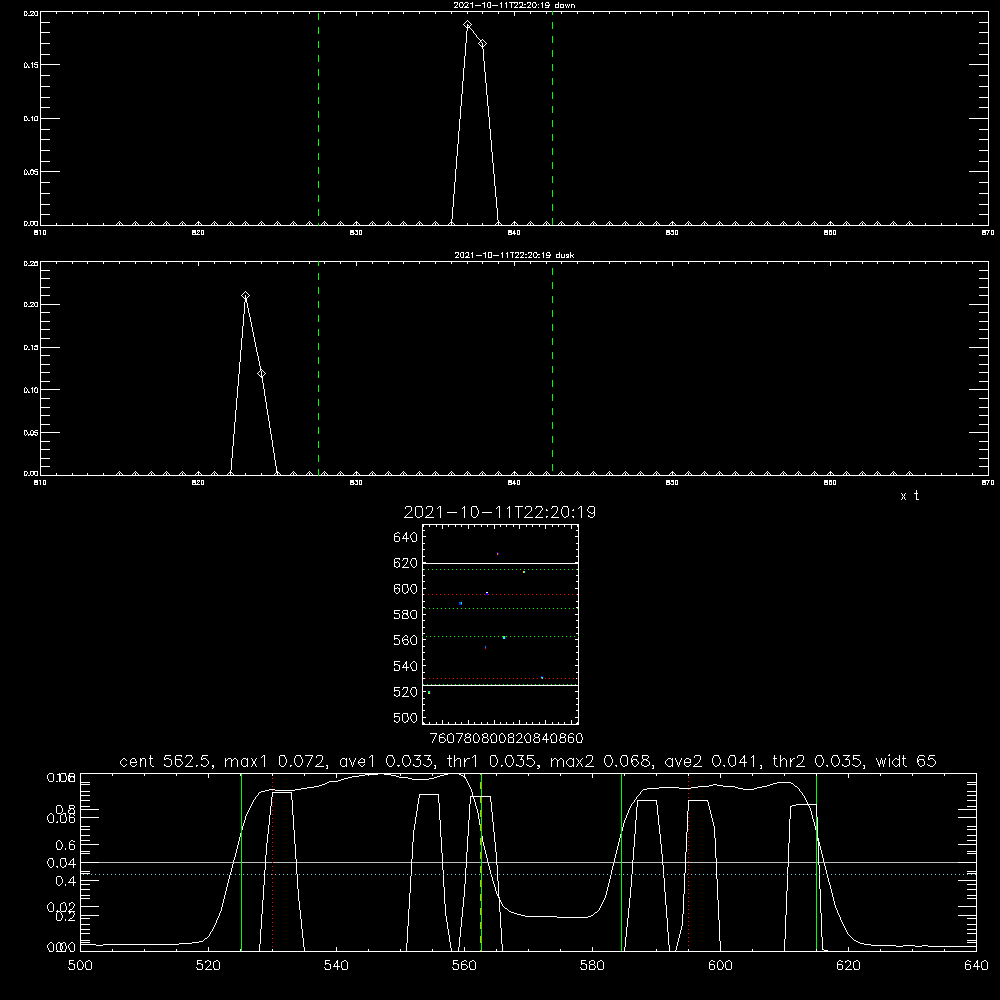The image size is (1000, 1000).
Task: Click the right green dashed line in the dawn plot
Action: 552,119
